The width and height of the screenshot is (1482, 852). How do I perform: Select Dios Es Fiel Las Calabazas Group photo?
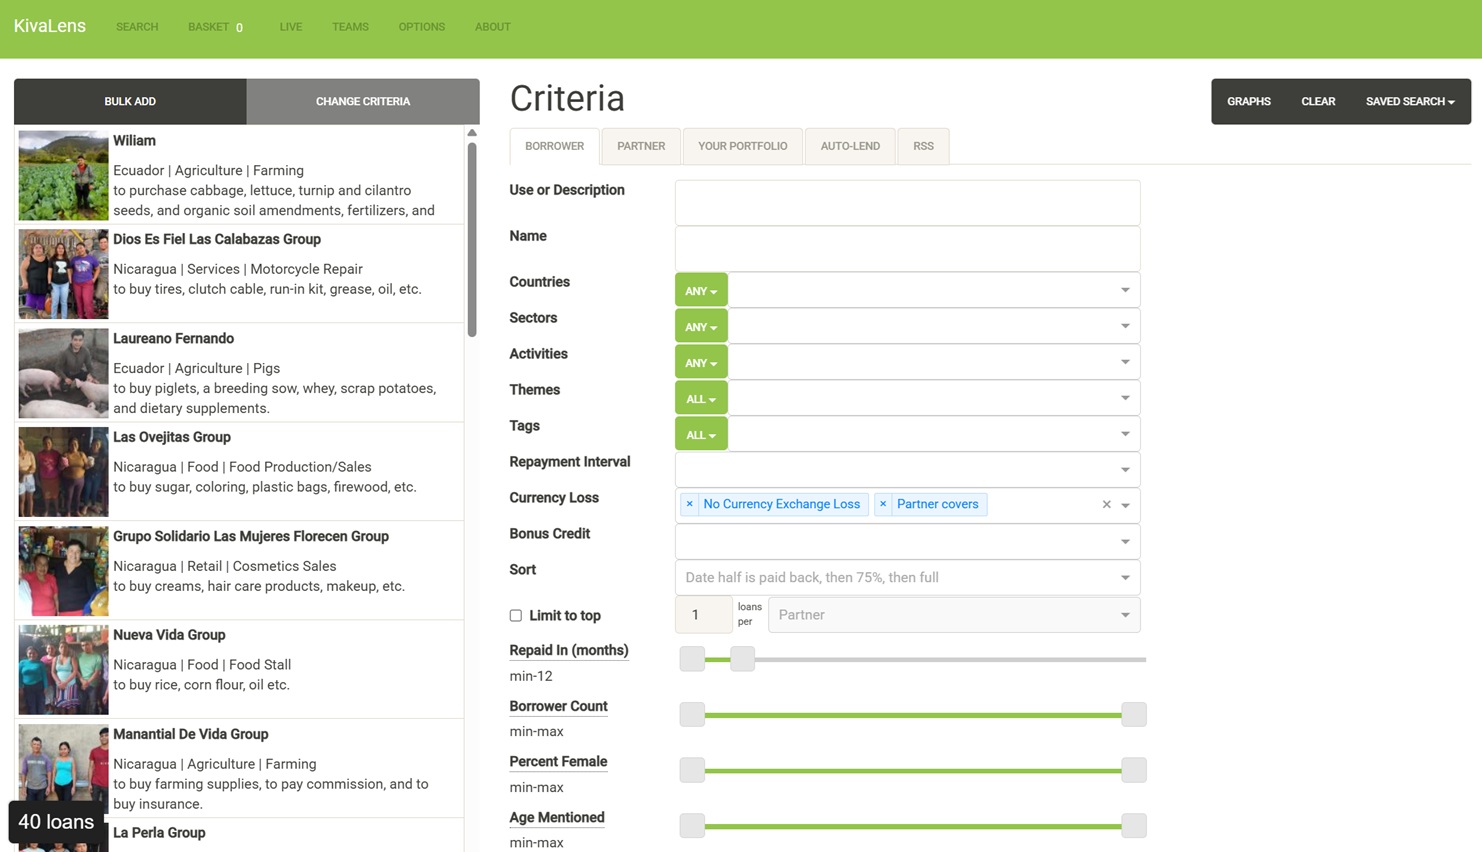click(63, 274)
